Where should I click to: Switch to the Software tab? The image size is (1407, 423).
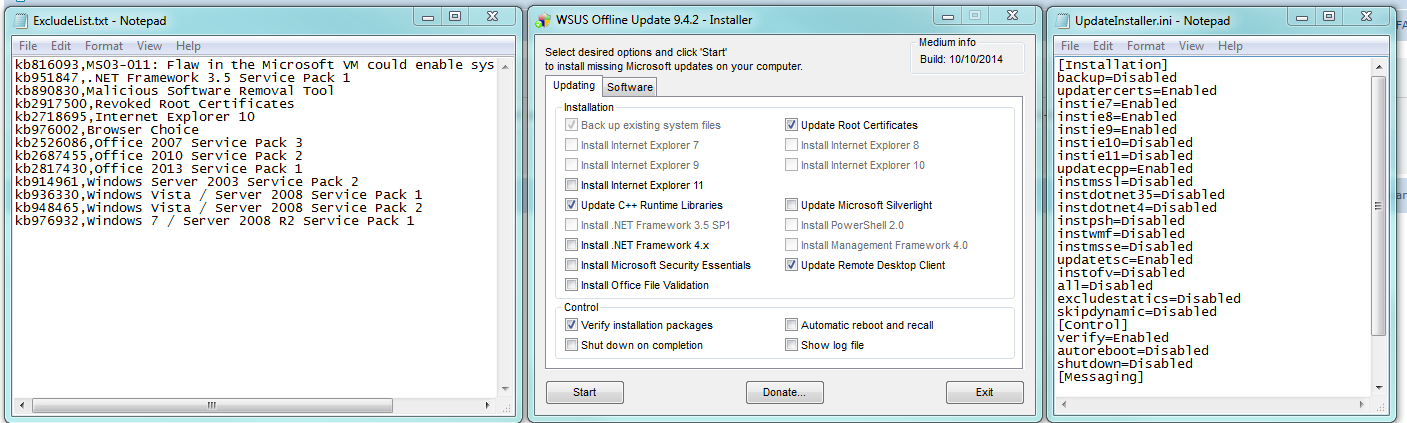point(630,87)
